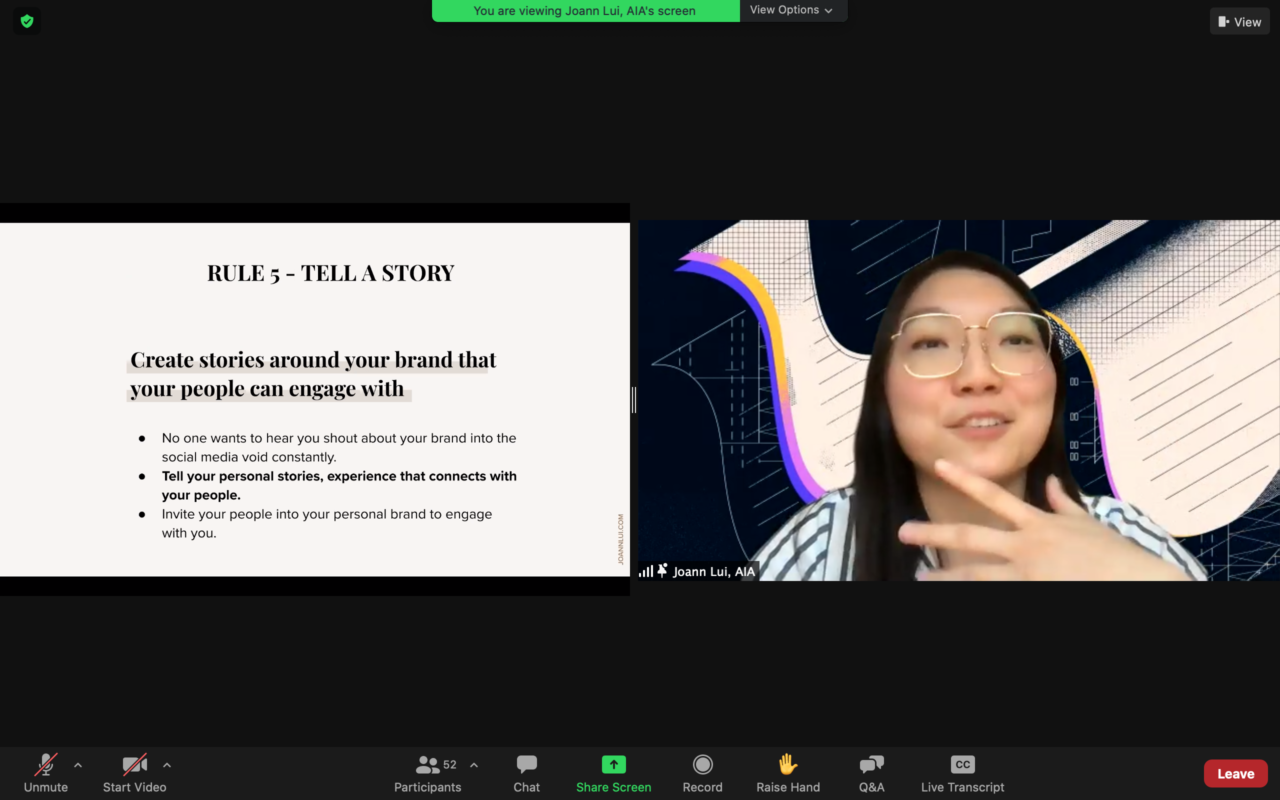Viewport: 1280px width, 800px height.
Task: Open the View Options menu
Action: 792,10
